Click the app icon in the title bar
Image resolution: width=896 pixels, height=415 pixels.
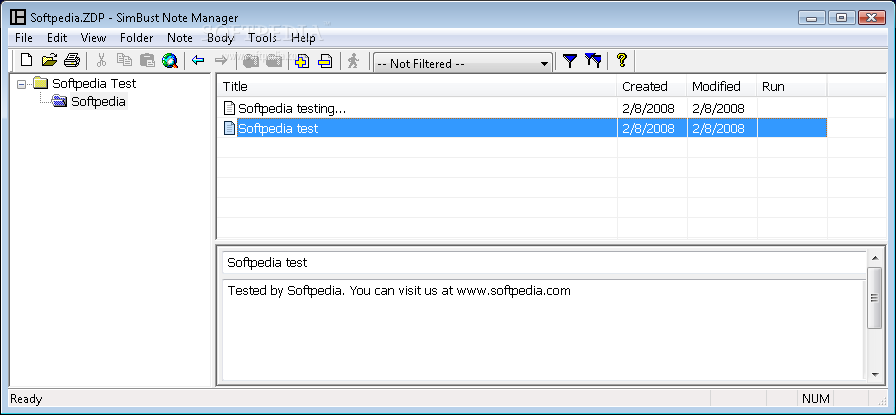pyautogui.click(x=18, y=18)
